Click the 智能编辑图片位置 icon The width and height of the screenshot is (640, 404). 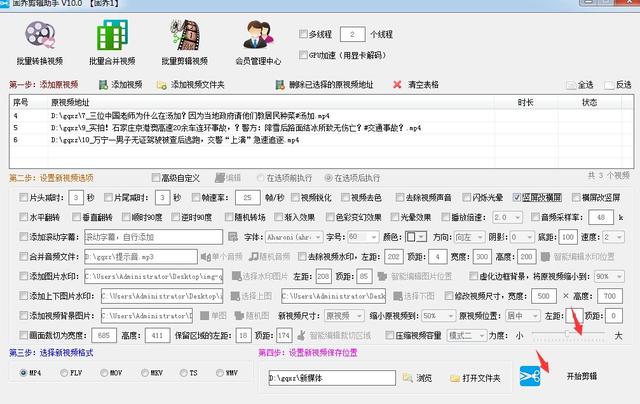[382, 276]
